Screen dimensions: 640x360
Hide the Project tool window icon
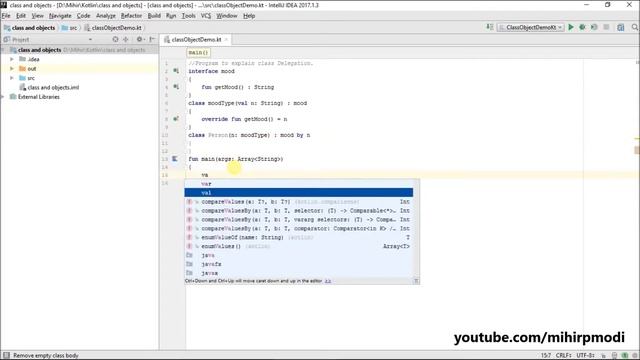coord(152,40)
